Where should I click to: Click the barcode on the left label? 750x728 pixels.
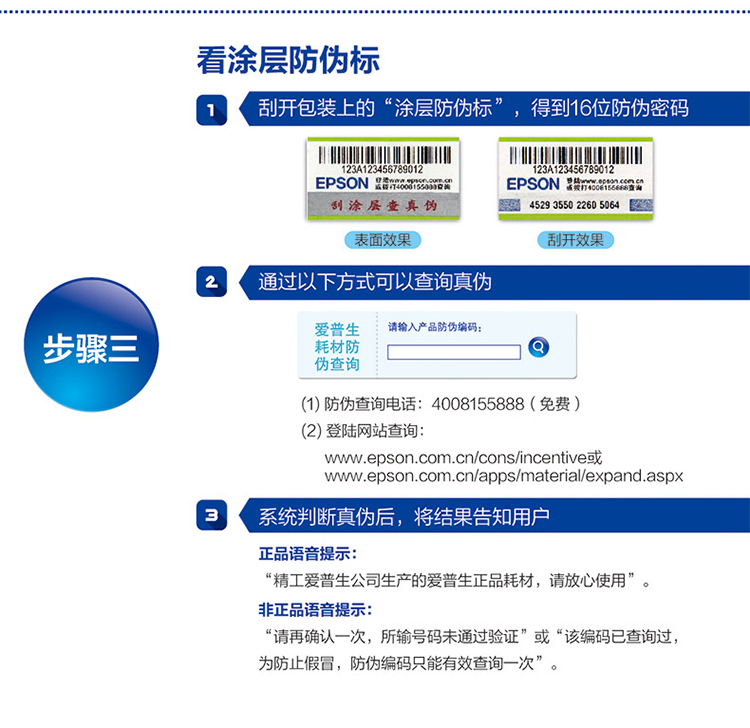(382, 155)
